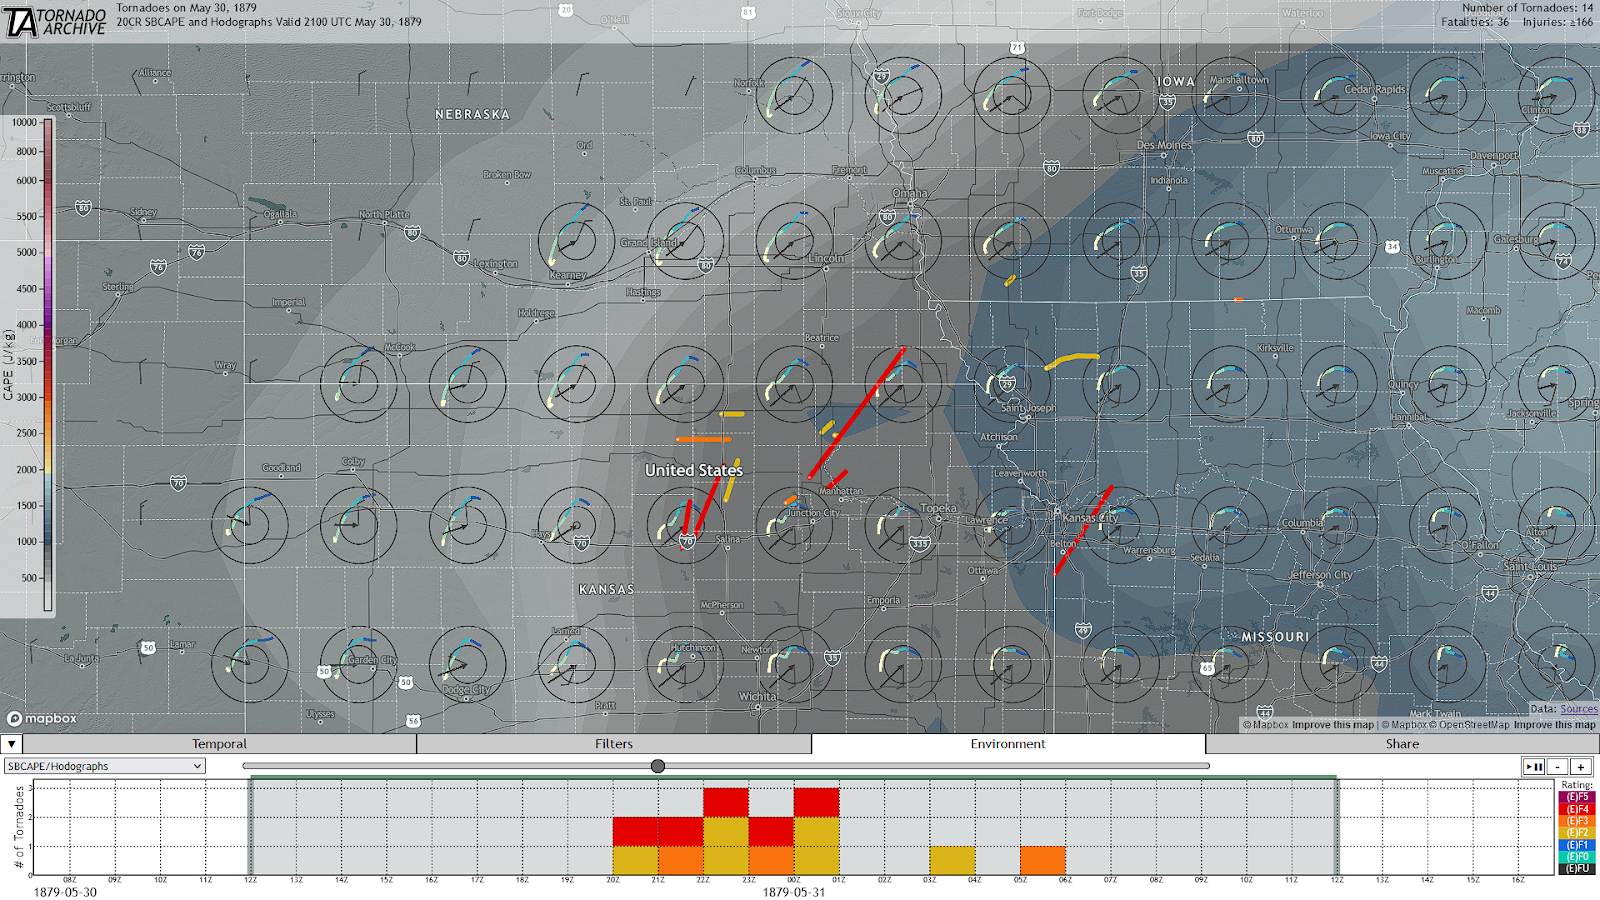Select the hodograph at Grand Island
Image resolution: width=1600 pixels, height=900 pixels.
[x=685, y=241]
